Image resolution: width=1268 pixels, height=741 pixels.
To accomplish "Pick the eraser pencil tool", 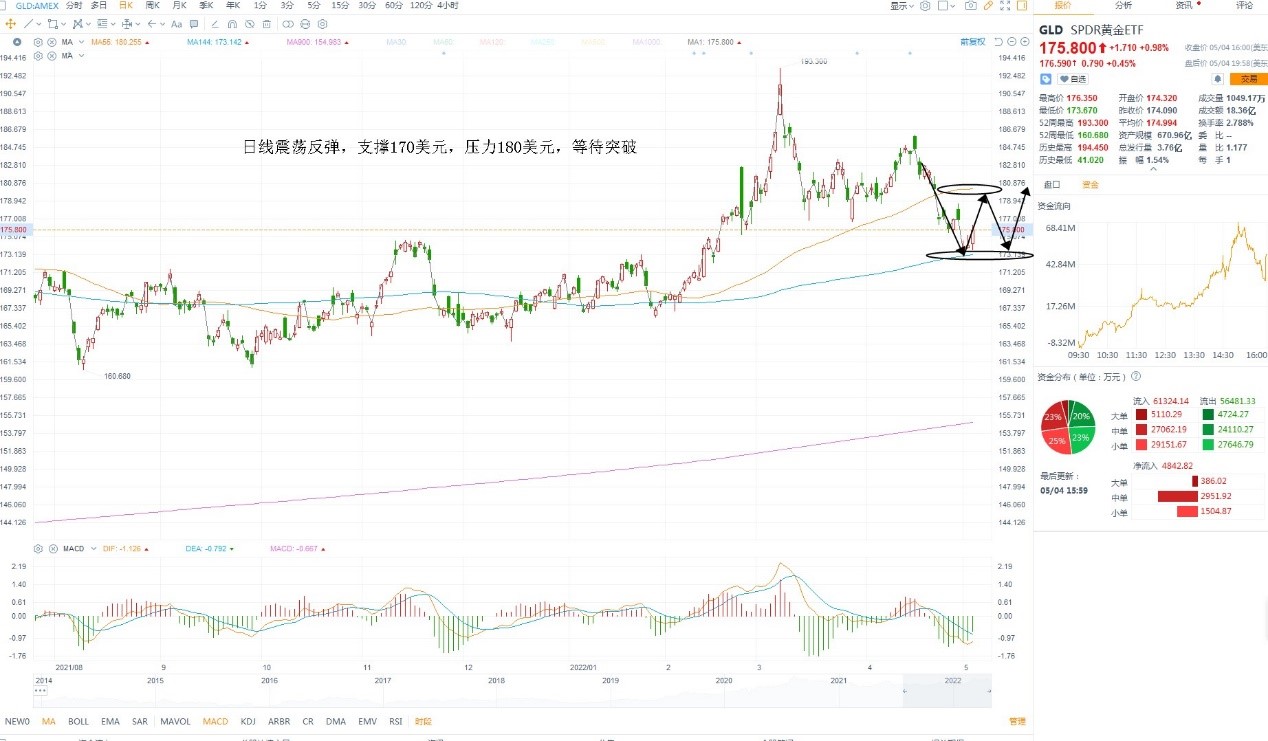I will click(214, 24).
